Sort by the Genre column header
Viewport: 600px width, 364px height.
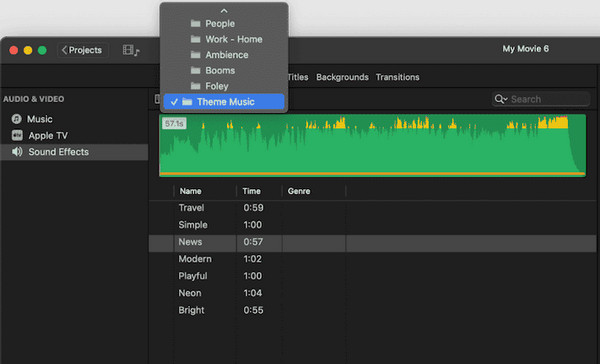[299, 191]
